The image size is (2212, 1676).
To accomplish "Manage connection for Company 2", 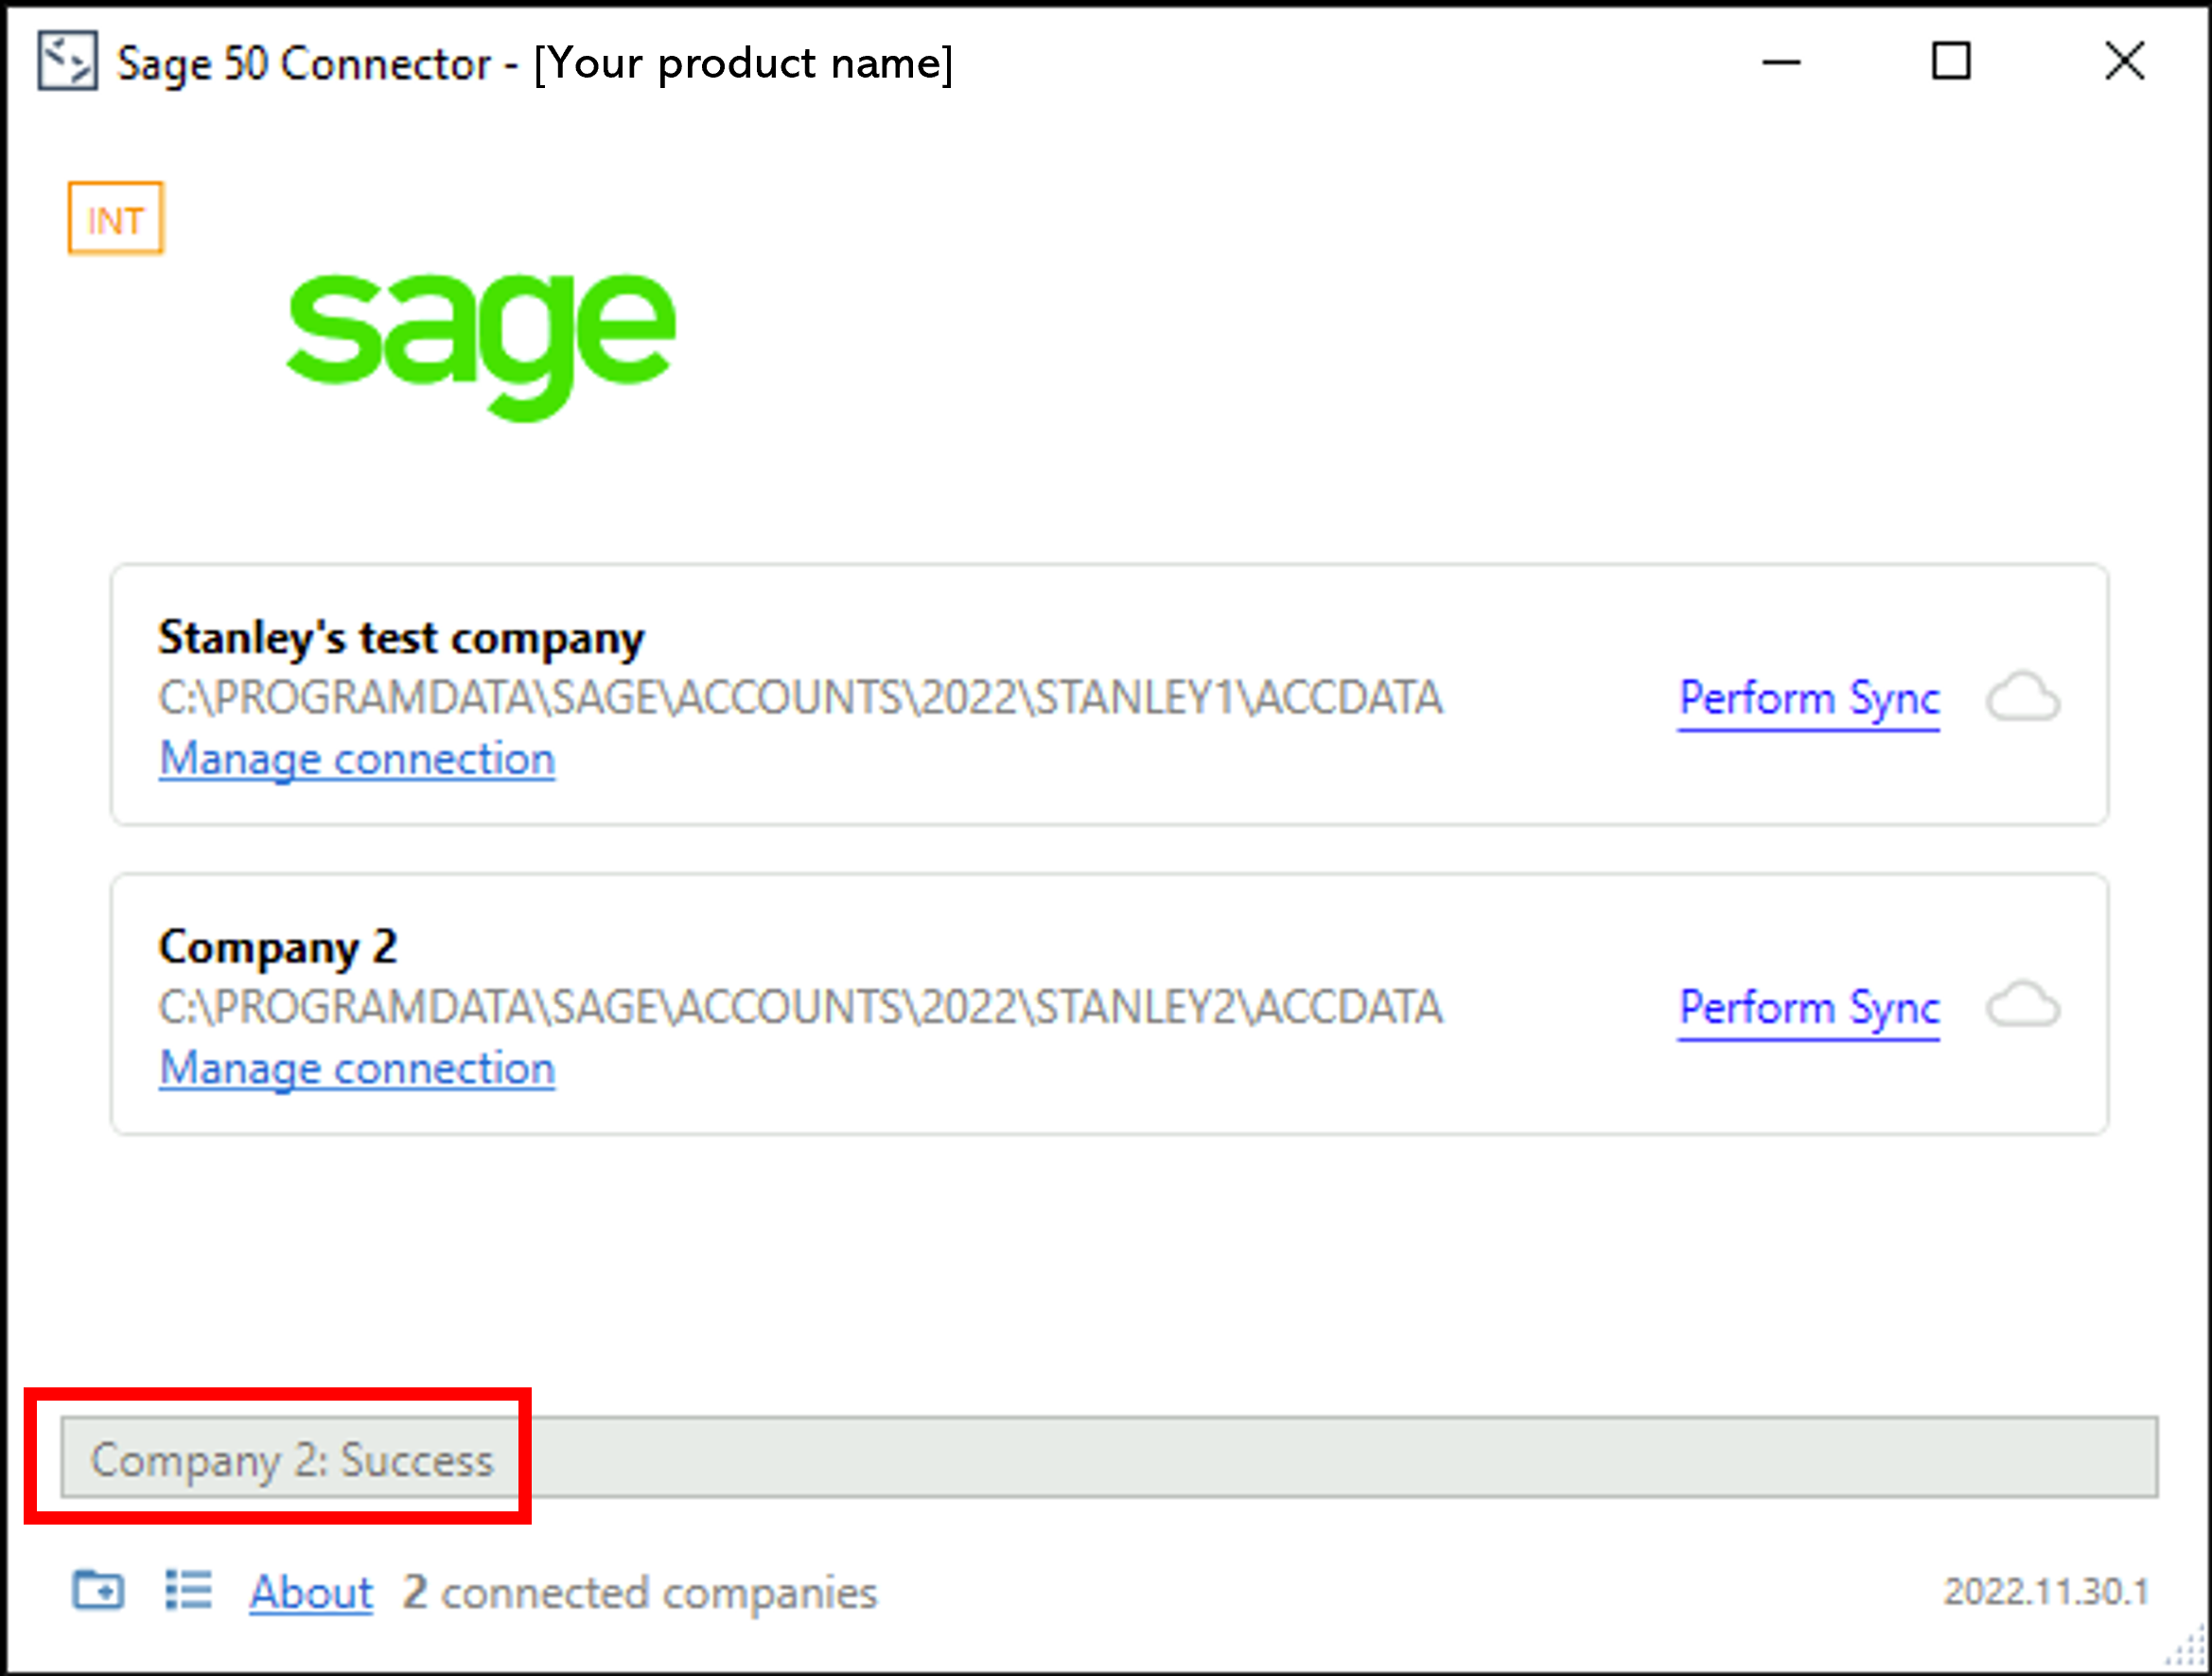I will pos(357,1069).
